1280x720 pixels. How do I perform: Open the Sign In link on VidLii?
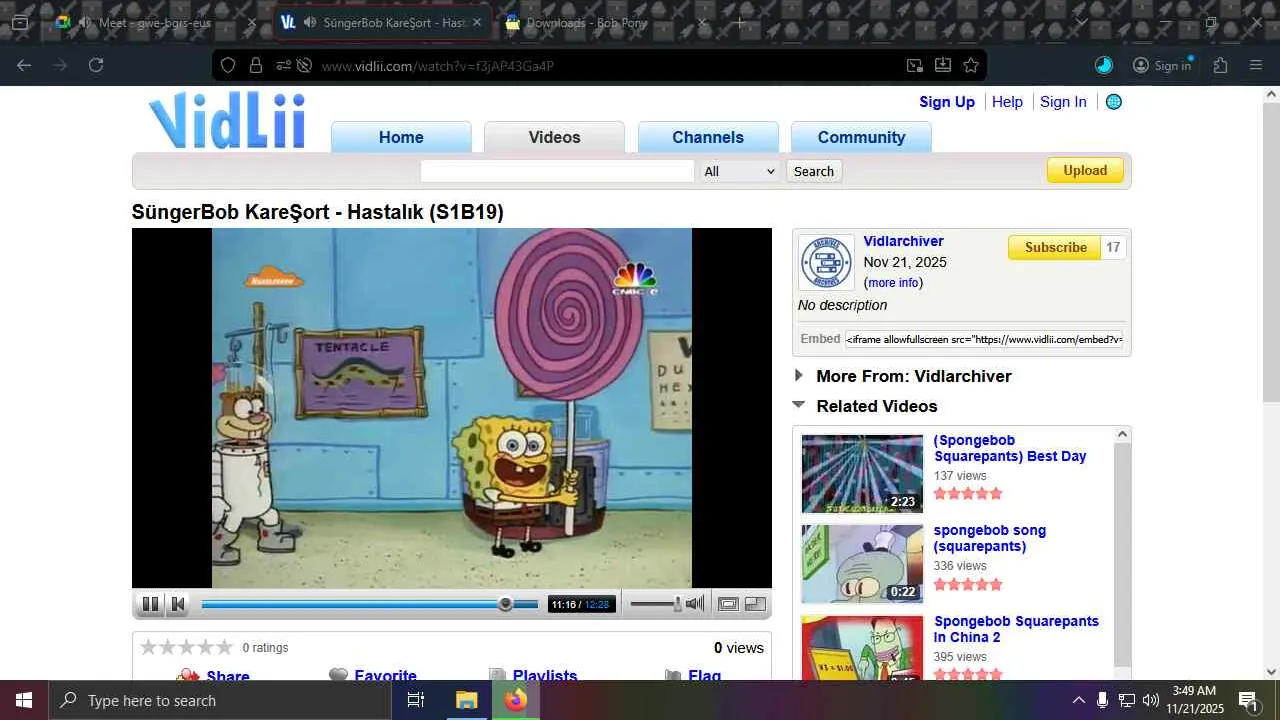point(1063,102)
